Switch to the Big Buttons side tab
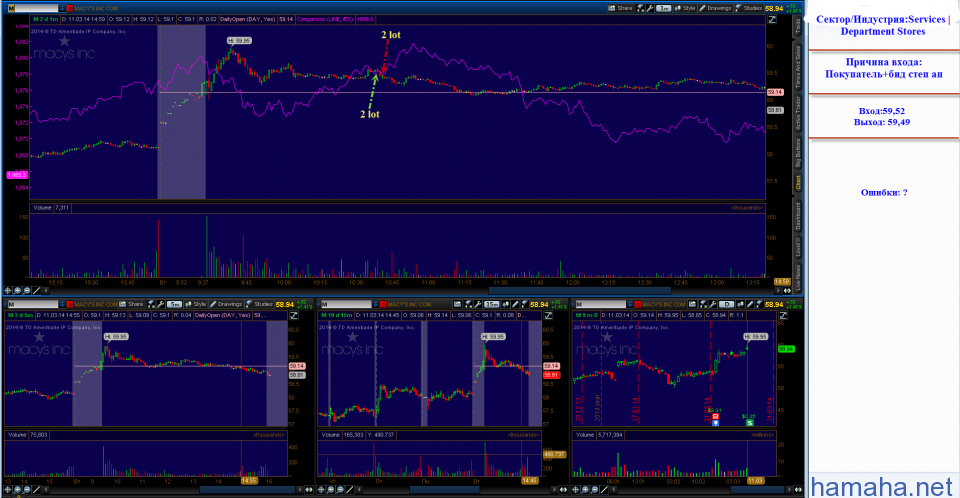Viewport: 960px width, 498px height. [798, 153]
